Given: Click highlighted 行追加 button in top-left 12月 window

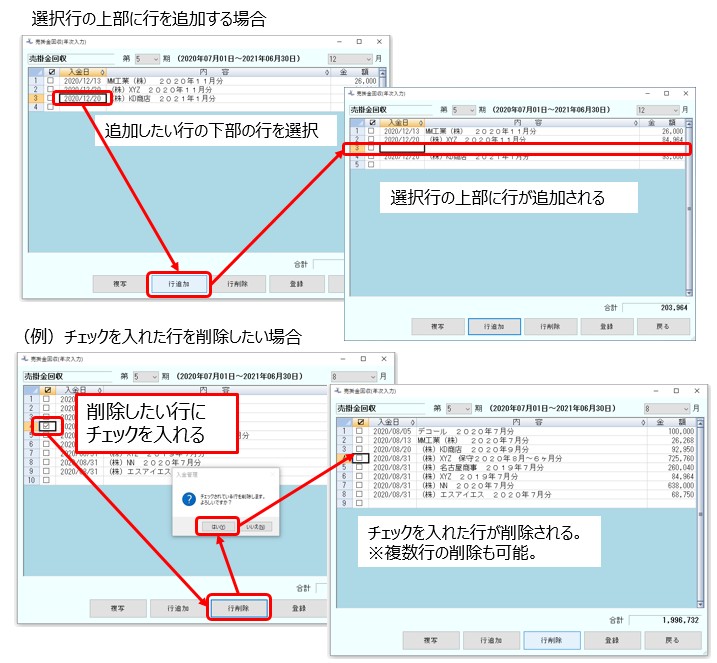Looking at the screenshot, I should (179, 284).
